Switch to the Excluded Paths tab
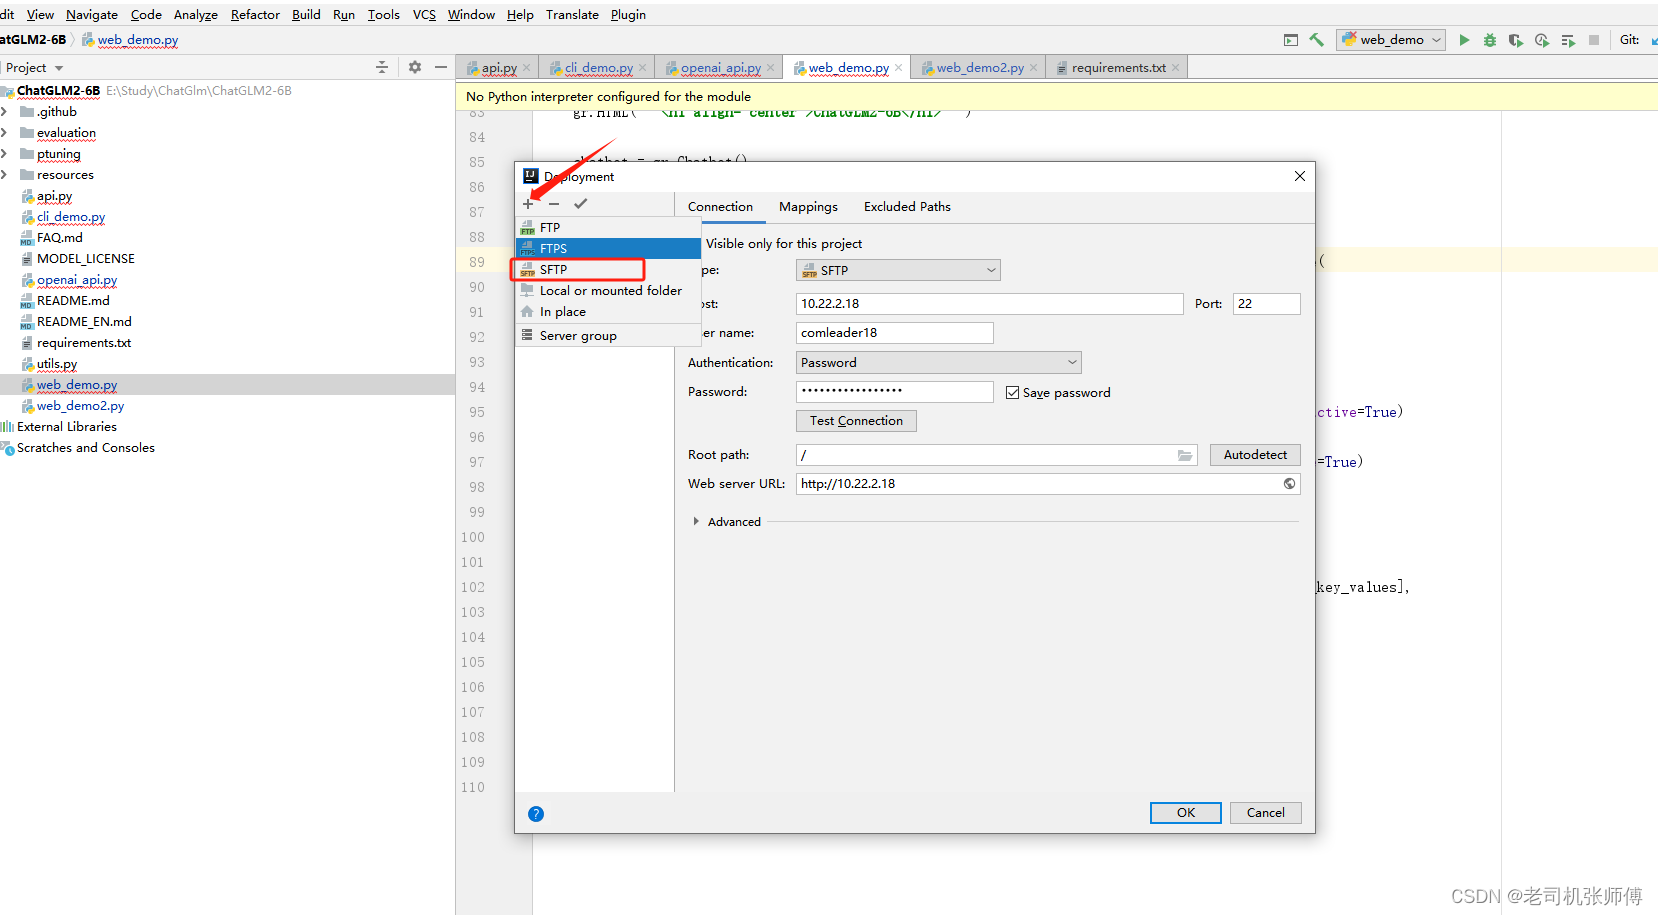The width and height of the screenshot is (1658, 915). [907, 207]
